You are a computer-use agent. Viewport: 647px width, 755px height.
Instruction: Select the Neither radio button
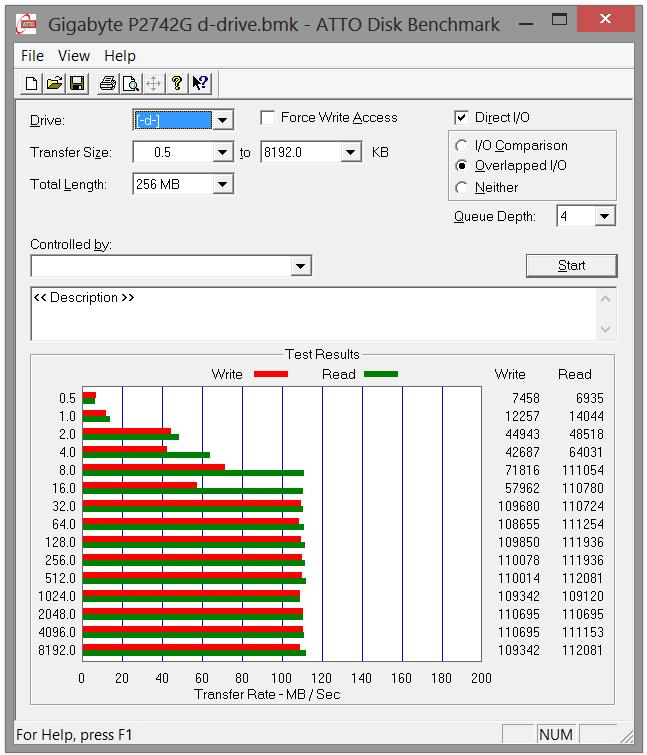(461, 187)
